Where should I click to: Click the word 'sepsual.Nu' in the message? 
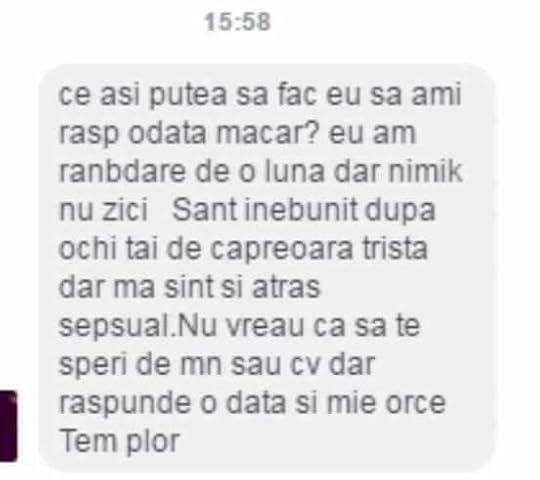[137, 327]
